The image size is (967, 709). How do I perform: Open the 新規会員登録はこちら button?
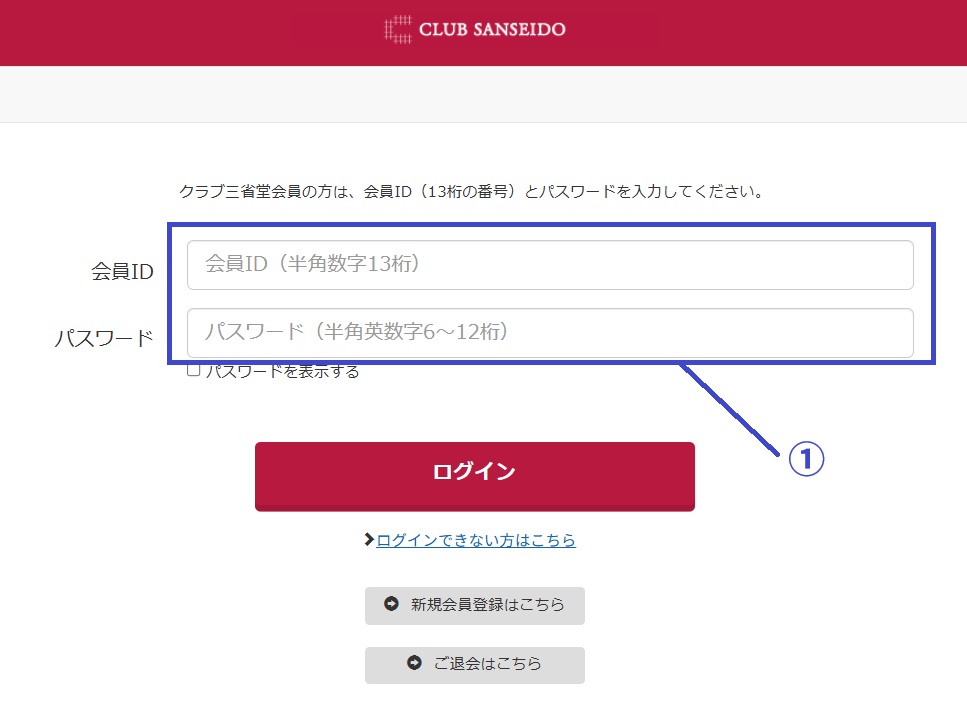(x=475, y=605)
